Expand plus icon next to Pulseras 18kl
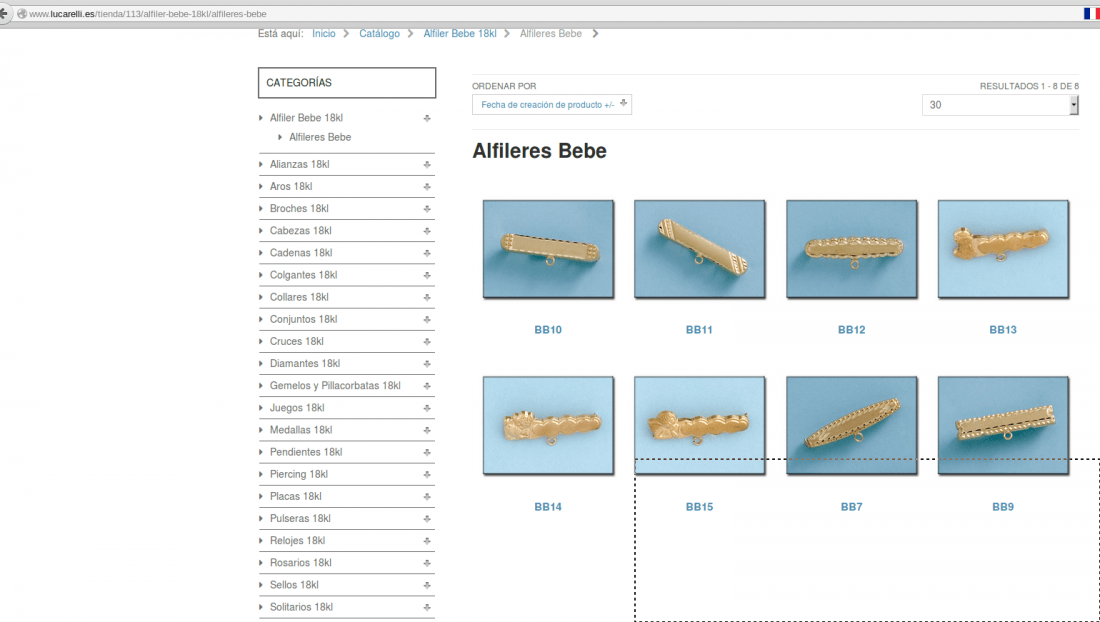Image resolution: width=1100 pixels, height=622 pixels. point(427,519)
